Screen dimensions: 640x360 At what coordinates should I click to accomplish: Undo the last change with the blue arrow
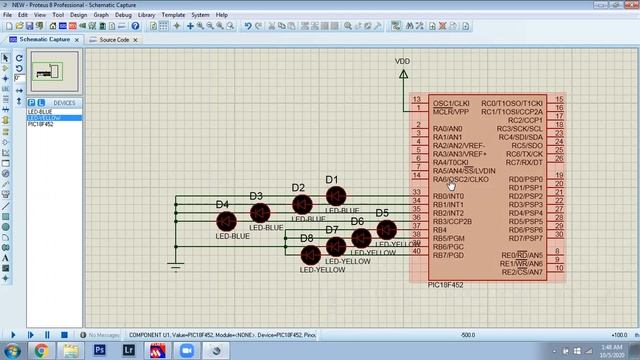[248, 26]
